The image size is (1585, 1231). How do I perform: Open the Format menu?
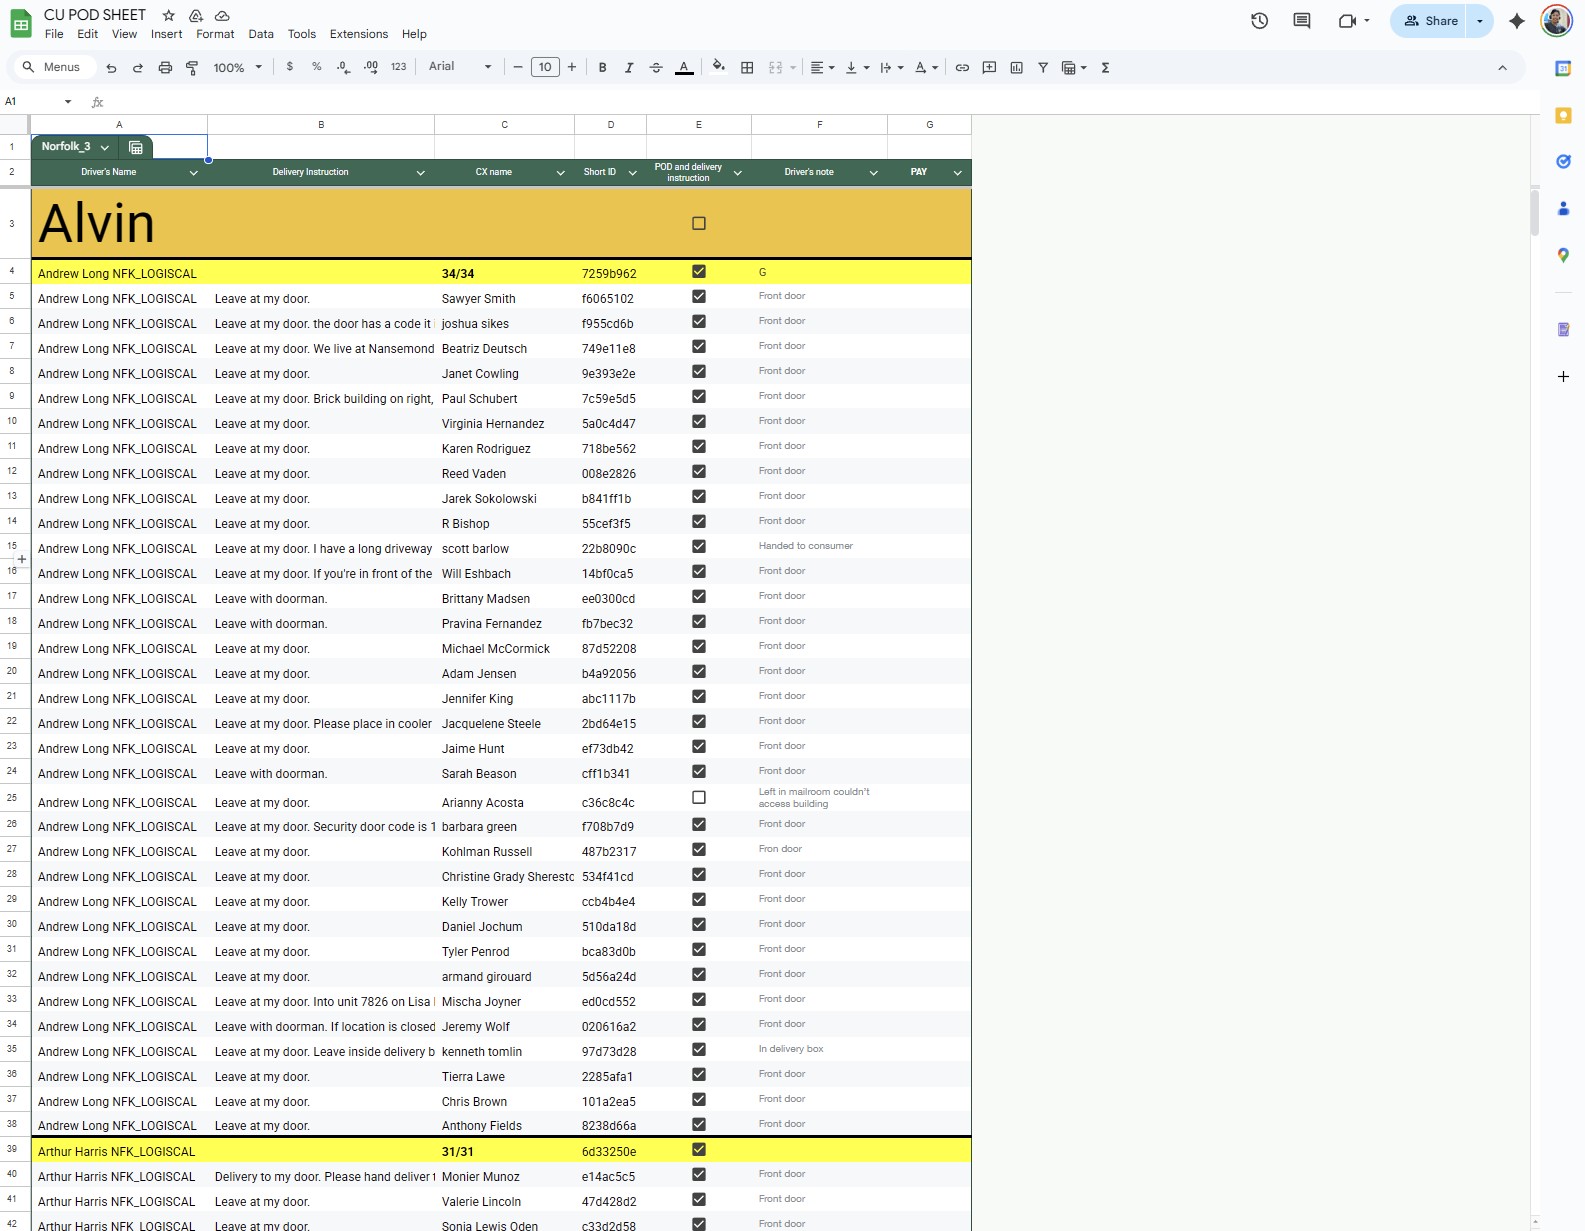tap(215, 34)
